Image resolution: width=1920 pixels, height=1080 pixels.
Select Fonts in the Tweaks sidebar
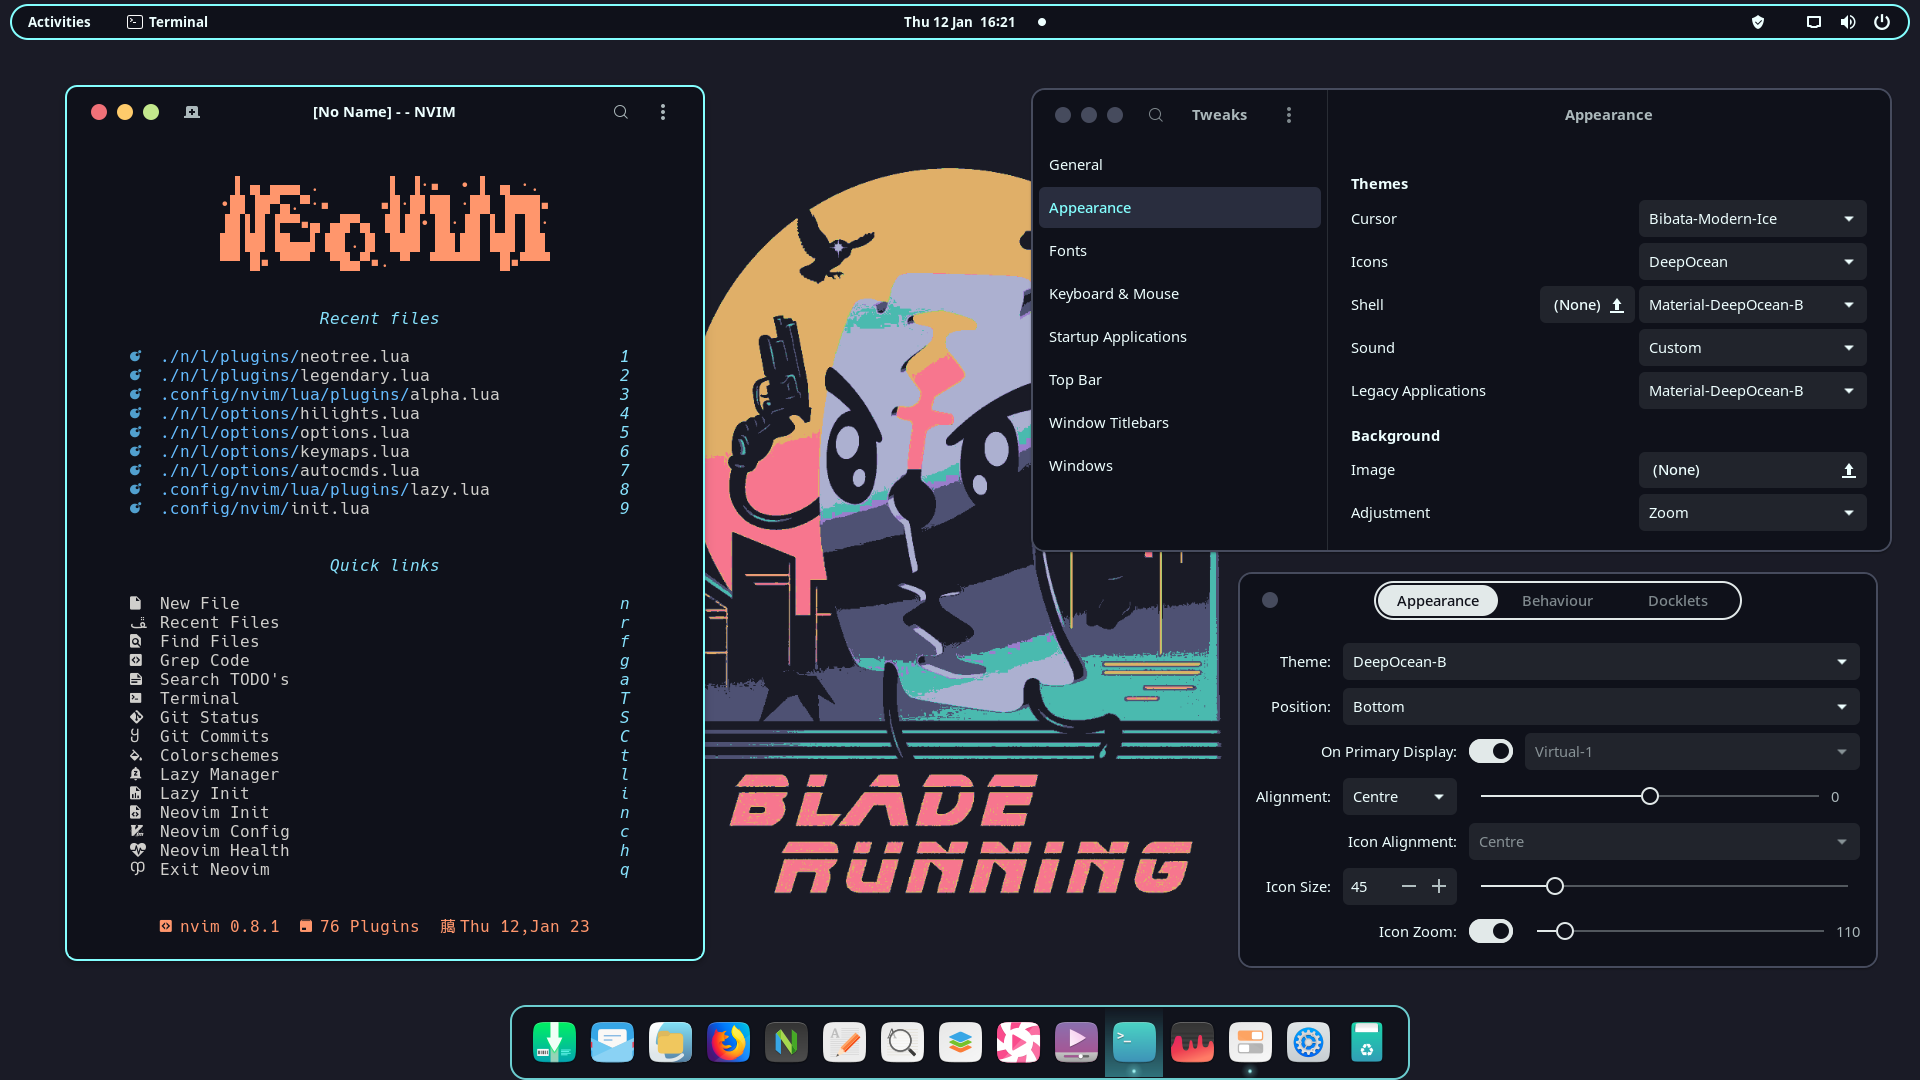click(1179, 251)
